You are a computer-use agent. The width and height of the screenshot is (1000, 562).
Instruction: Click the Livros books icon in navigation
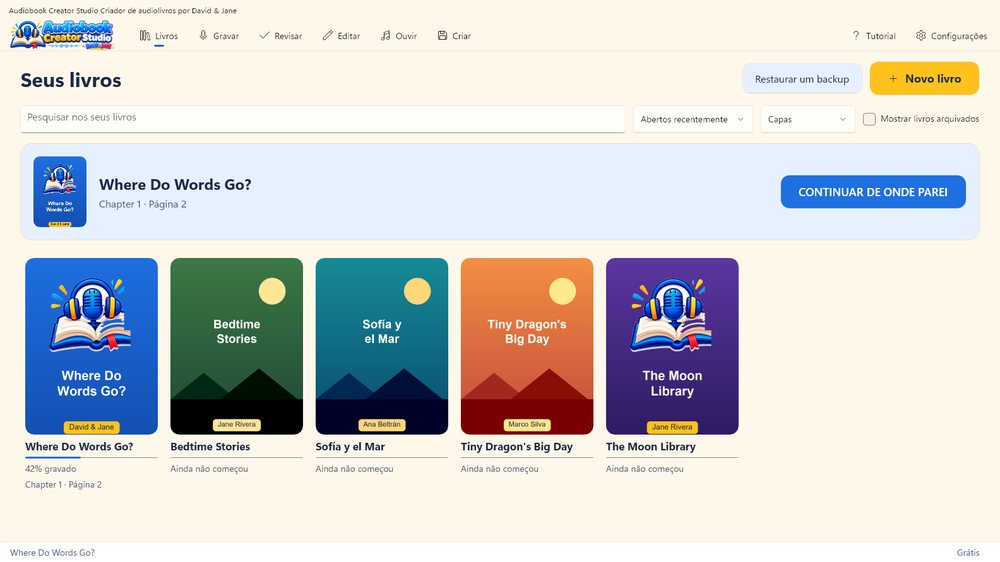[x=145, y=36]
